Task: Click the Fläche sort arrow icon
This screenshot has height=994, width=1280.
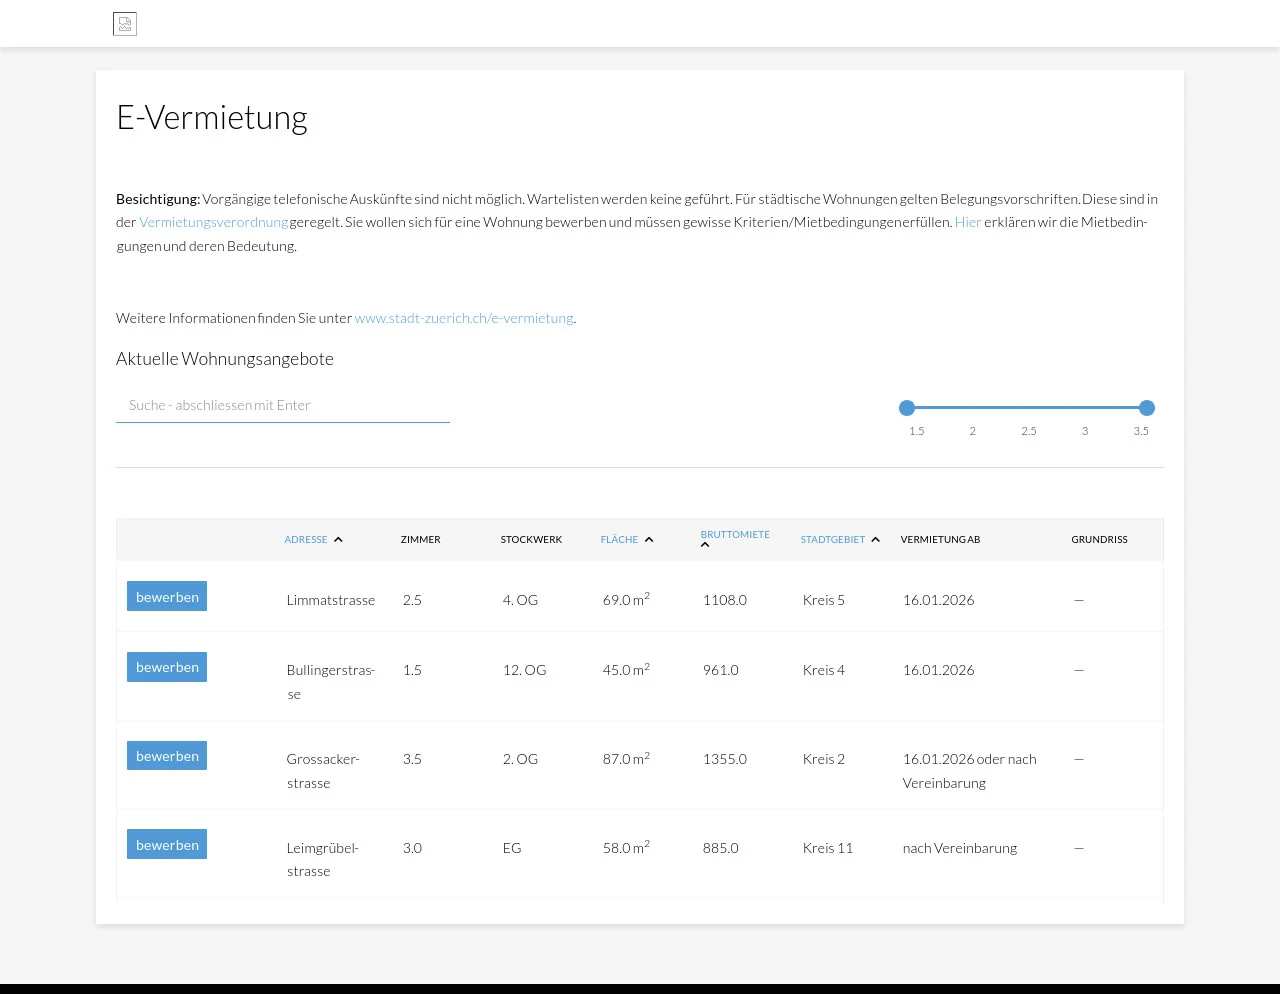Action: 649,540
